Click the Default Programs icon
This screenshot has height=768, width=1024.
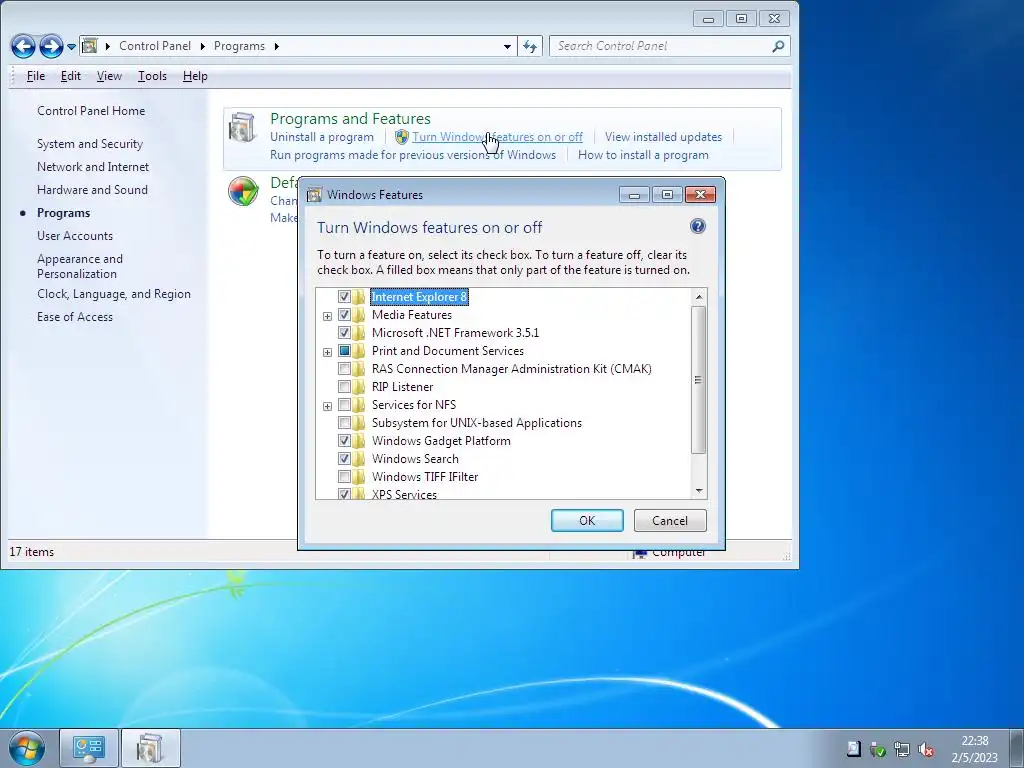243,192
